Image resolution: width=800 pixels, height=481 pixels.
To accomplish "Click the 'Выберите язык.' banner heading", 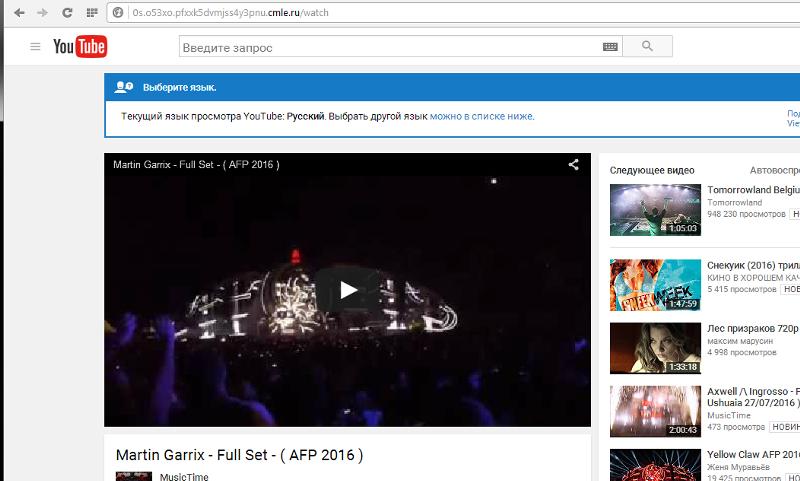I will pyautogui.click(x=180, y=88).
